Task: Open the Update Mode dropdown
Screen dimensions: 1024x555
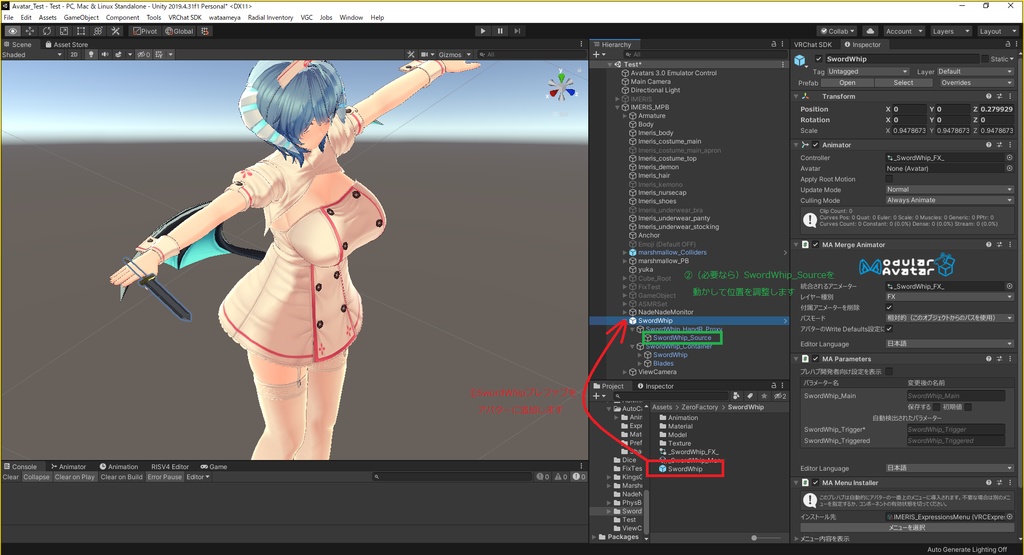Action: (949, 189)
